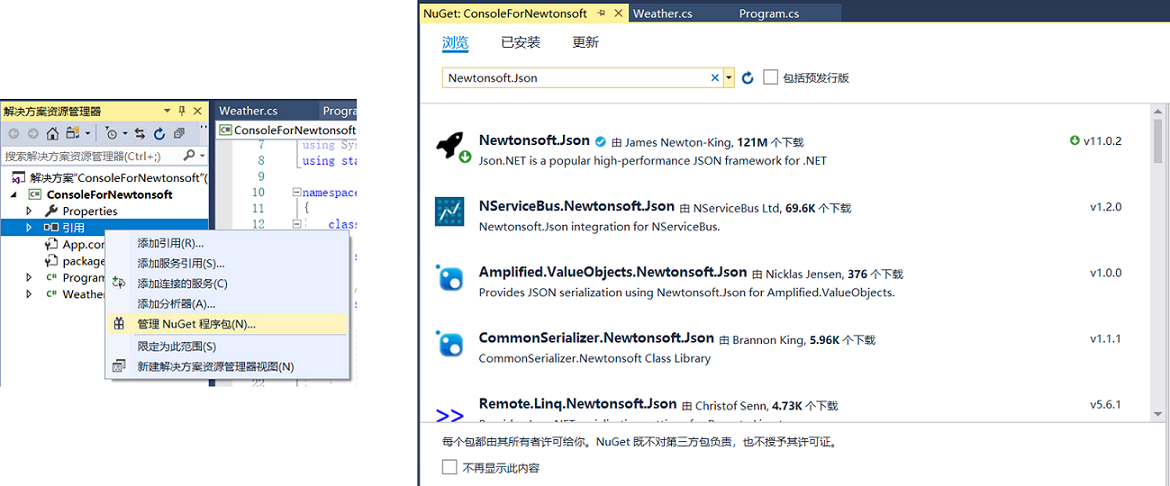The width and height of the screenshot is (1170, 486).
Task: Choose 新建解决方案资源管理器视图(N) menu entry
Action: coord(227,366)
